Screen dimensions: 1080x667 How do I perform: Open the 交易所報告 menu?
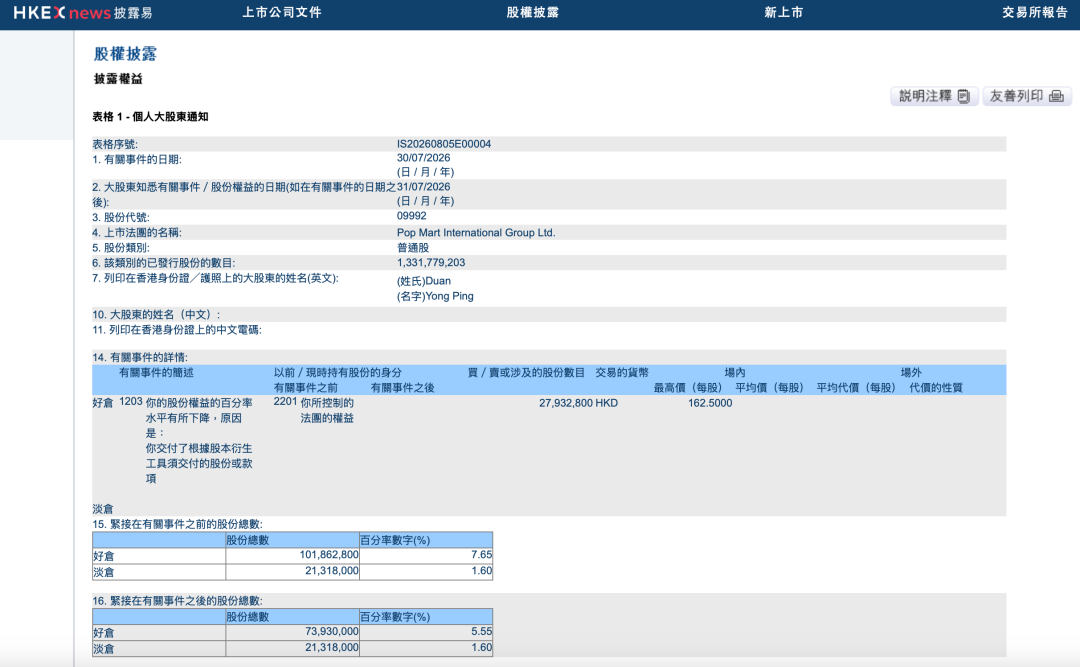[1035, 12]
